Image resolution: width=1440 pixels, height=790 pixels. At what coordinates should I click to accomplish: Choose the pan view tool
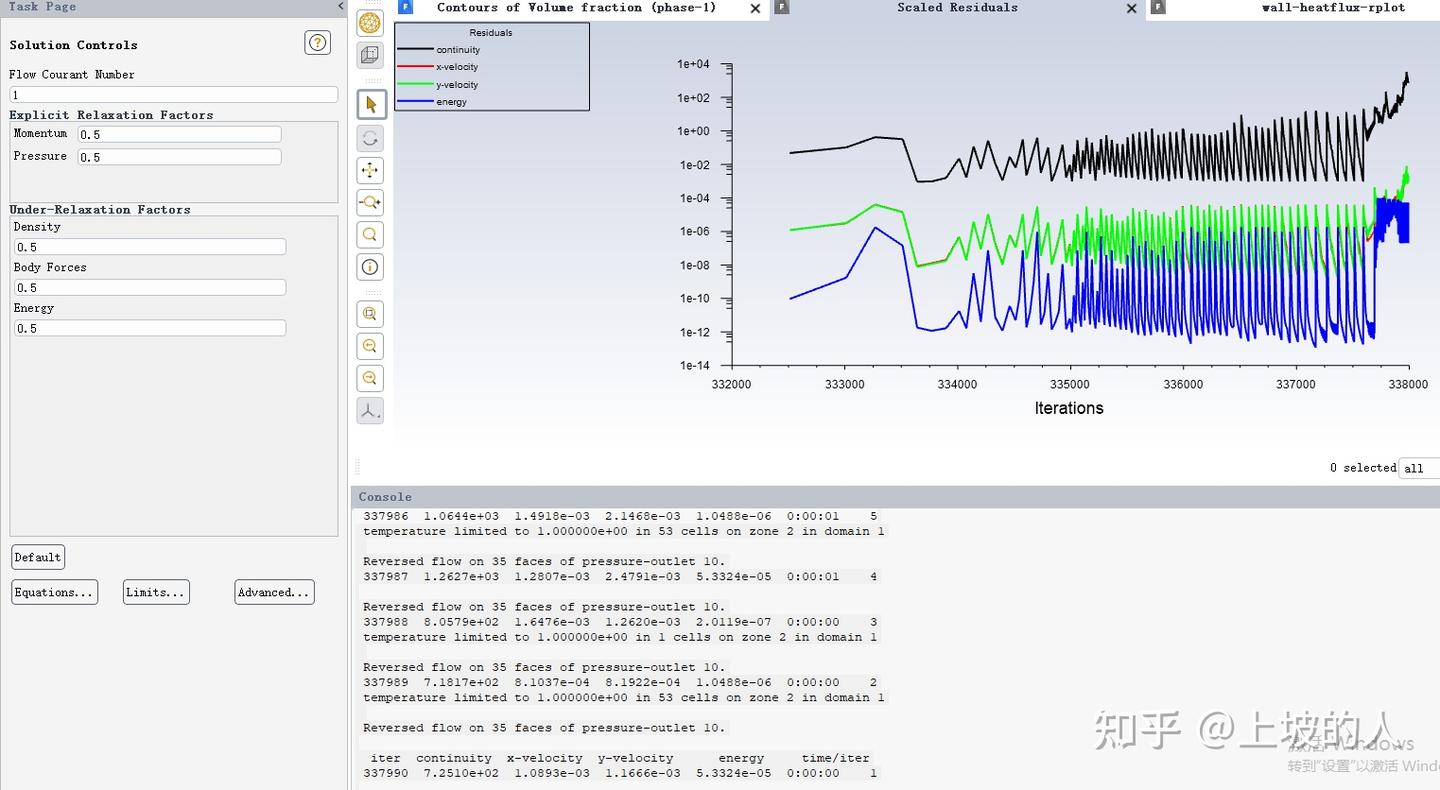[x=370, y=170]
